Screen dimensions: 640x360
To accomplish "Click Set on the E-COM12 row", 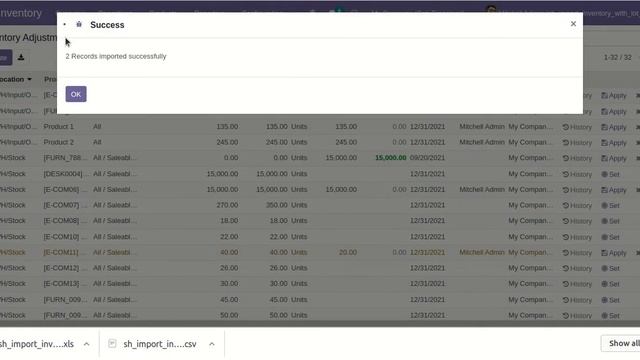I will 611,269.
